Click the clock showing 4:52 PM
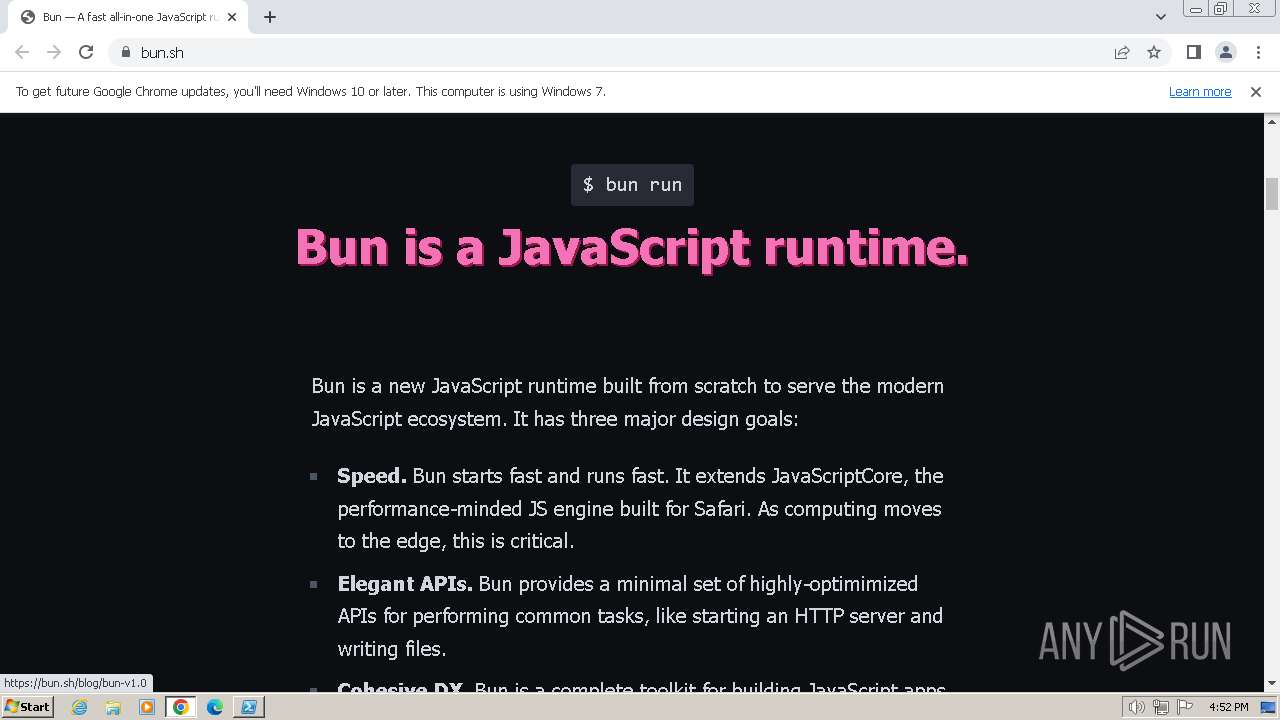The width and height of the screenshot is (1280, 720). tap(1228, 707)
